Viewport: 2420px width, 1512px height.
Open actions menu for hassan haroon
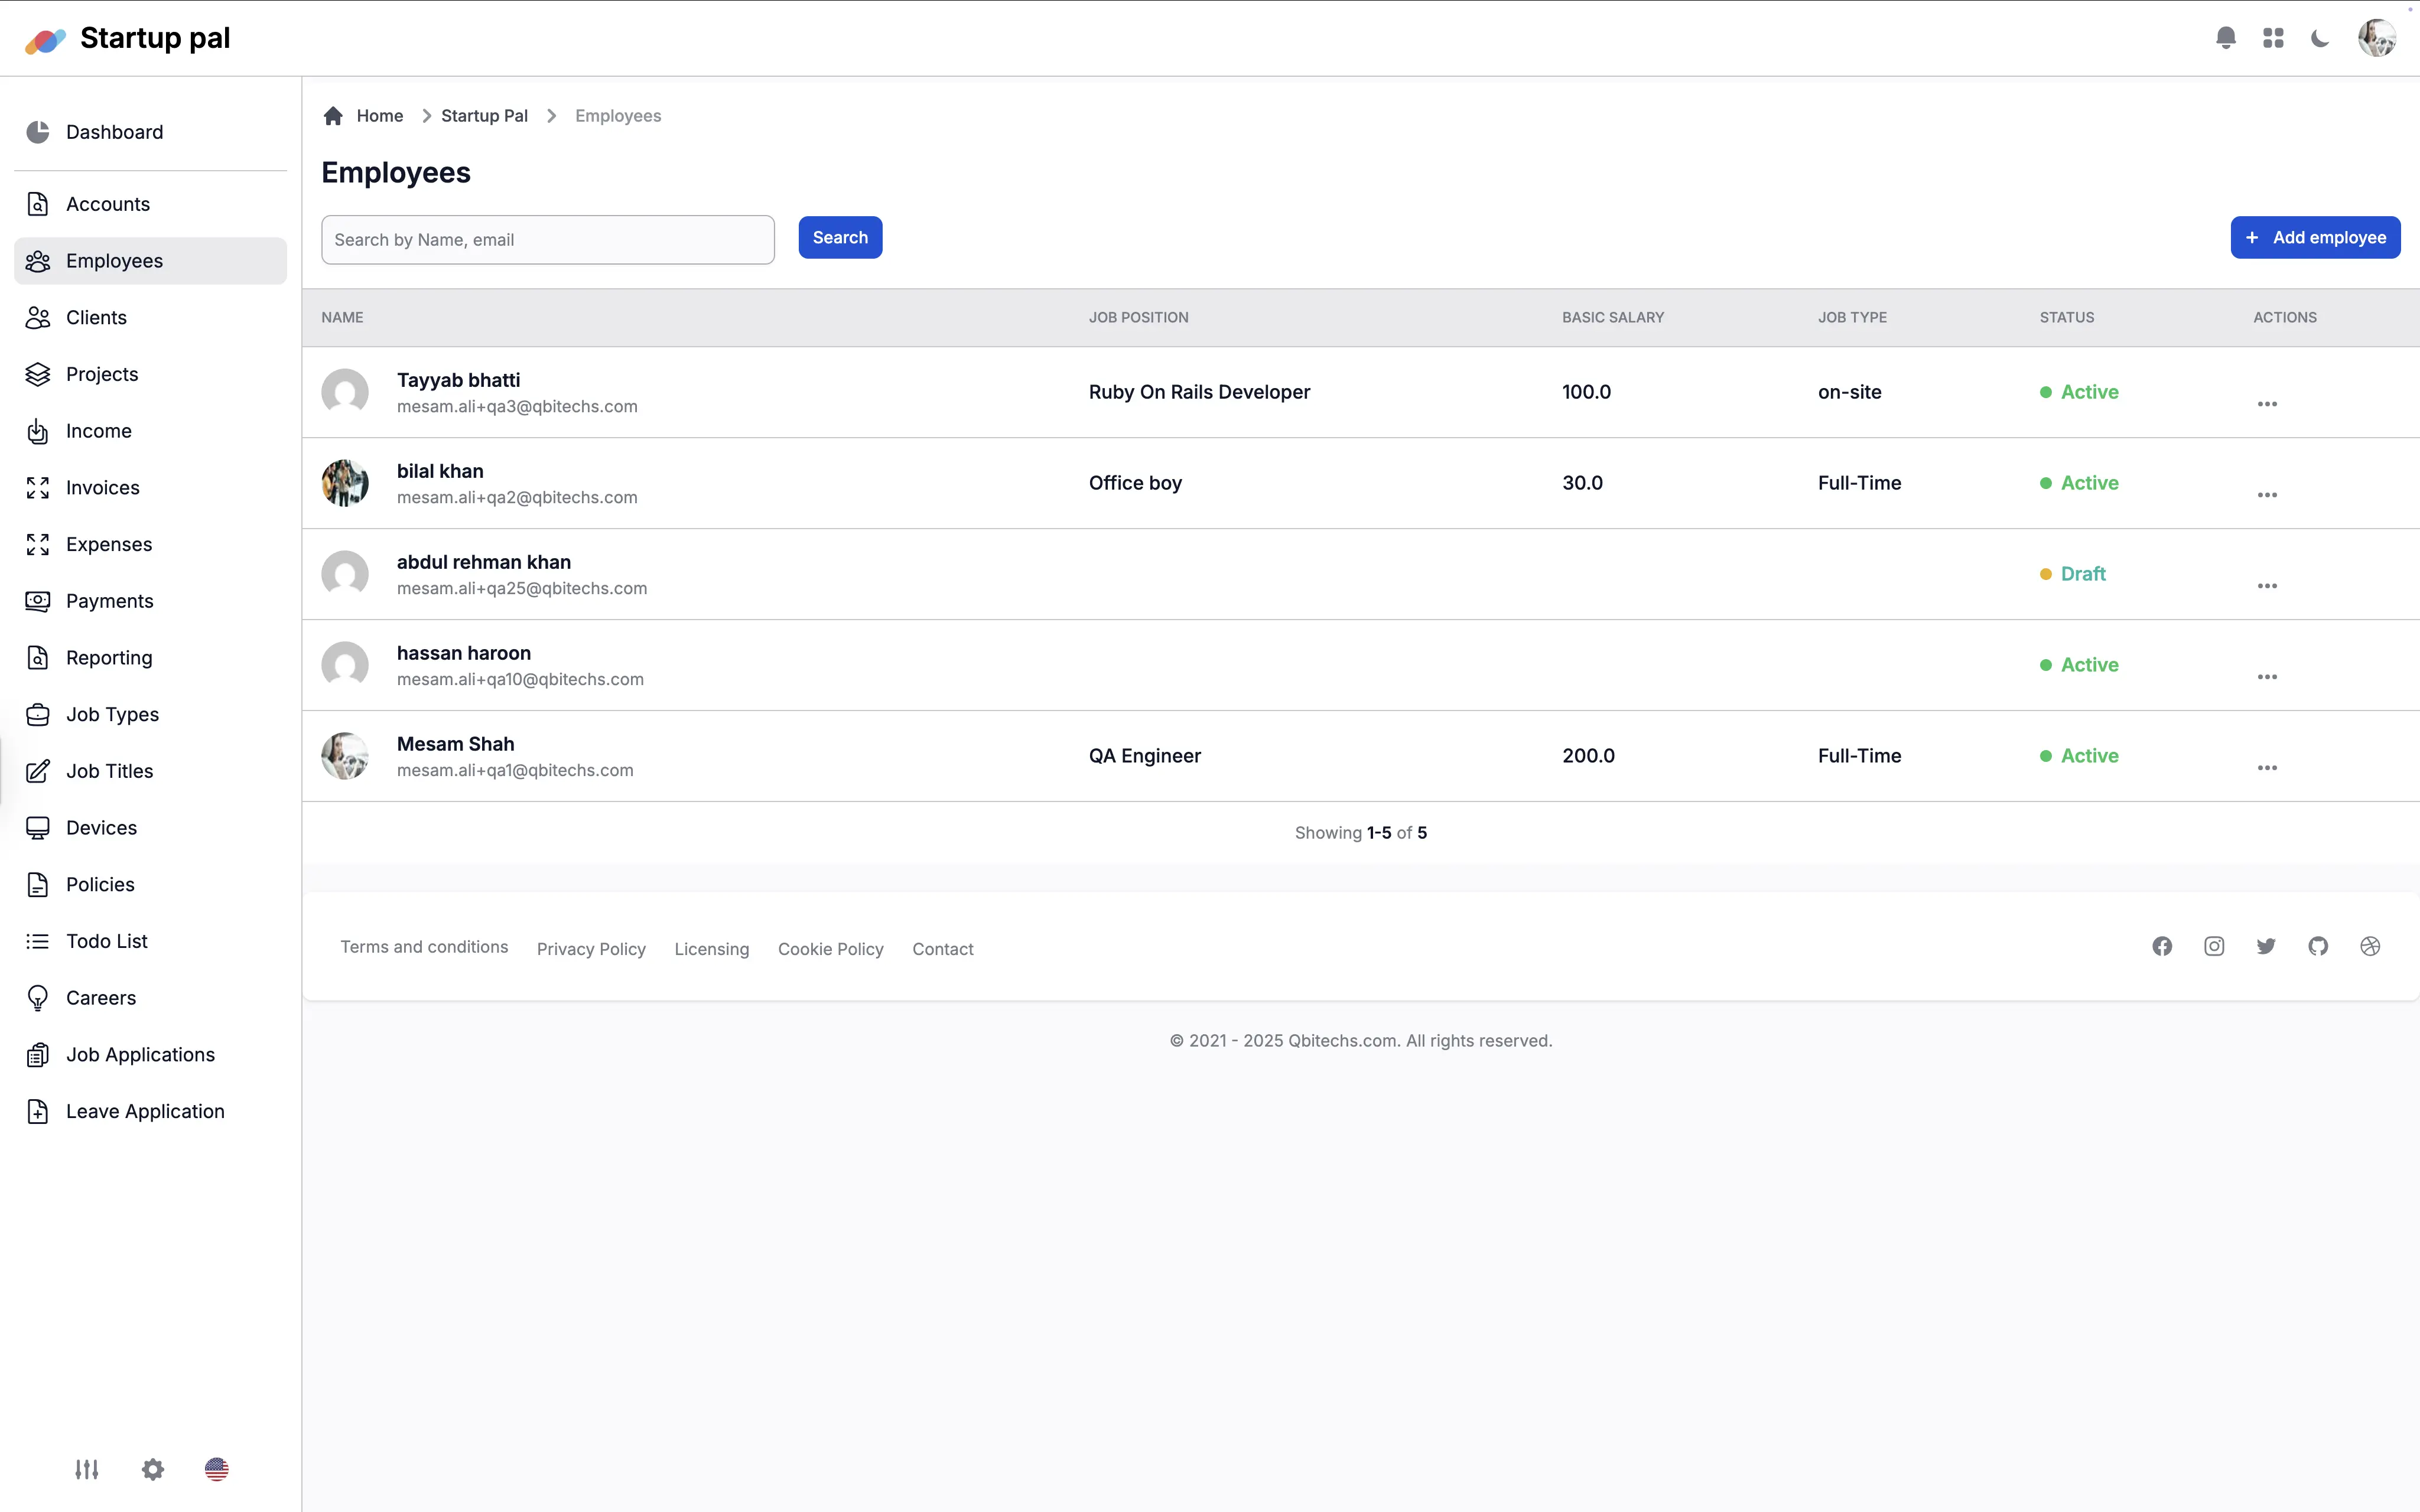click(x=2267, y=677)
